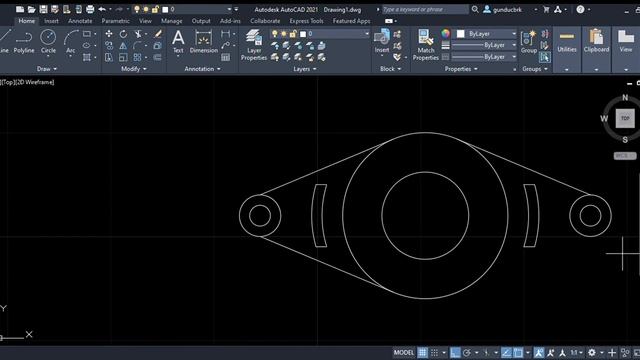The image size is (640, 360).
Task: Activate the Scale tool in Modify panel
Action: pyautogui.click(x=123, y=57)
